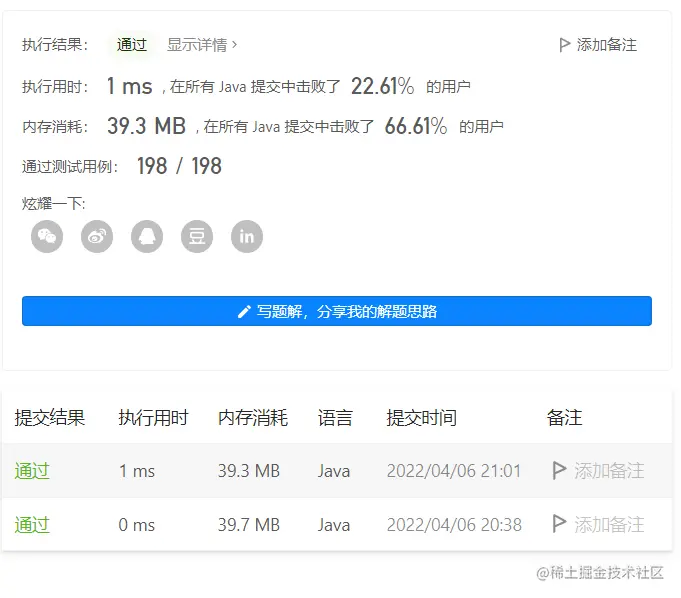
Task: Click the 39.7 MB table cell
Action: [249, 525]
